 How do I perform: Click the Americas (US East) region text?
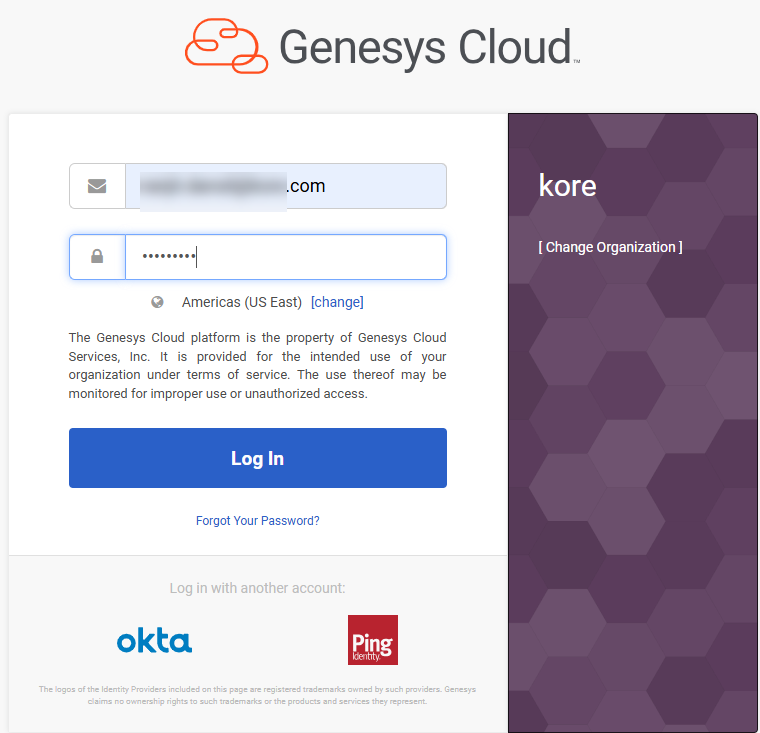242,302
